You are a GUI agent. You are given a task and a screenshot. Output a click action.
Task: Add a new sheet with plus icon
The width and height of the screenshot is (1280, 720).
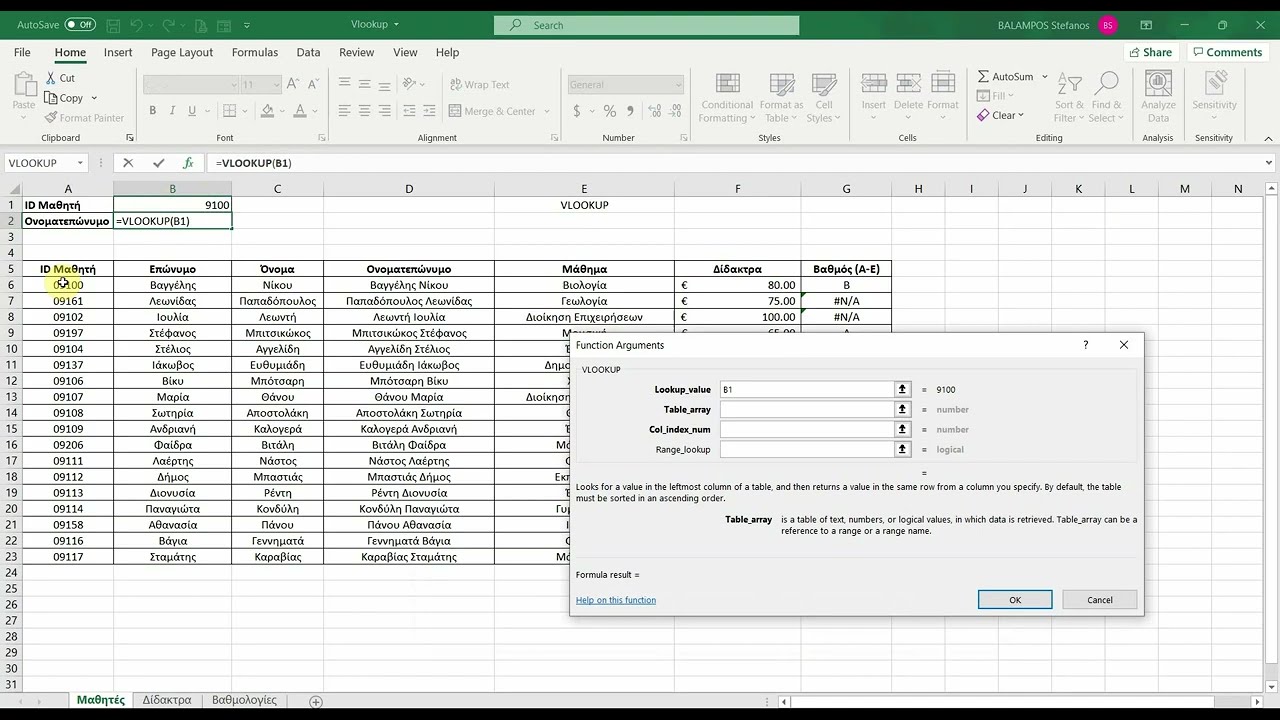click(316, 701)
